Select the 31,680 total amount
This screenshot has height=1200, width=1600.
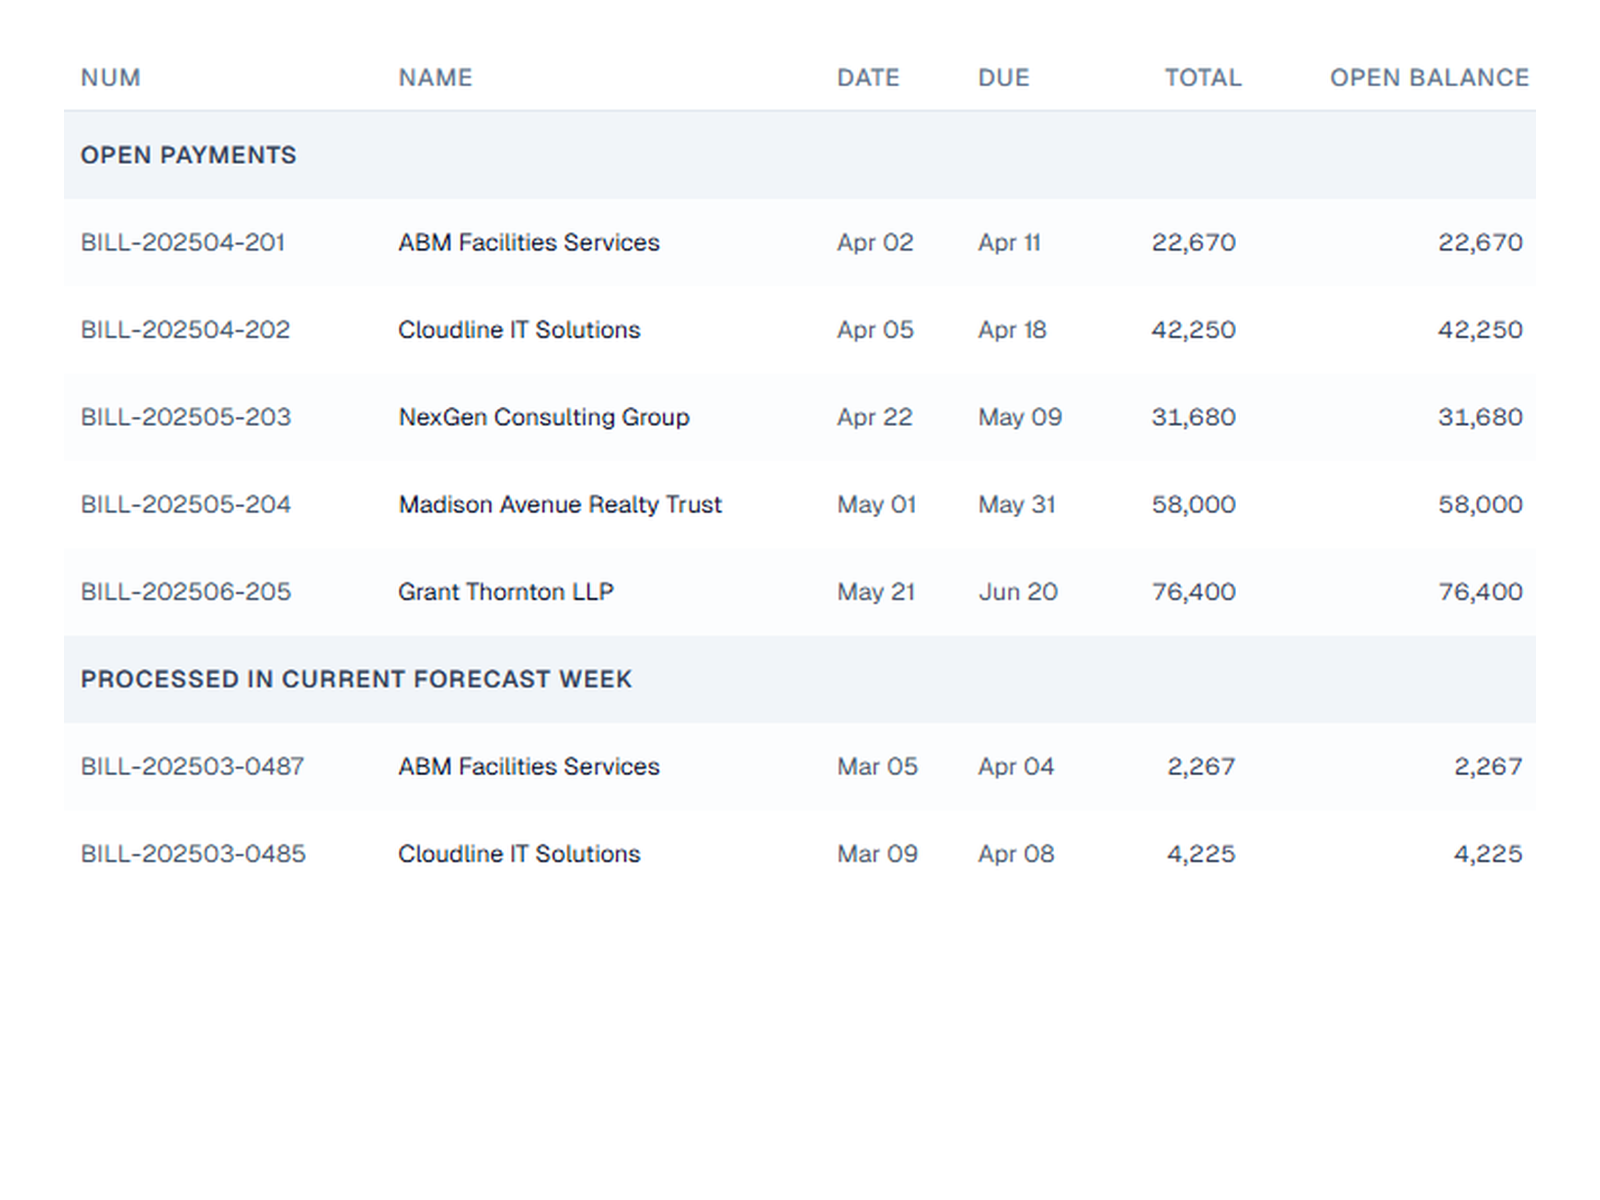1194,417
